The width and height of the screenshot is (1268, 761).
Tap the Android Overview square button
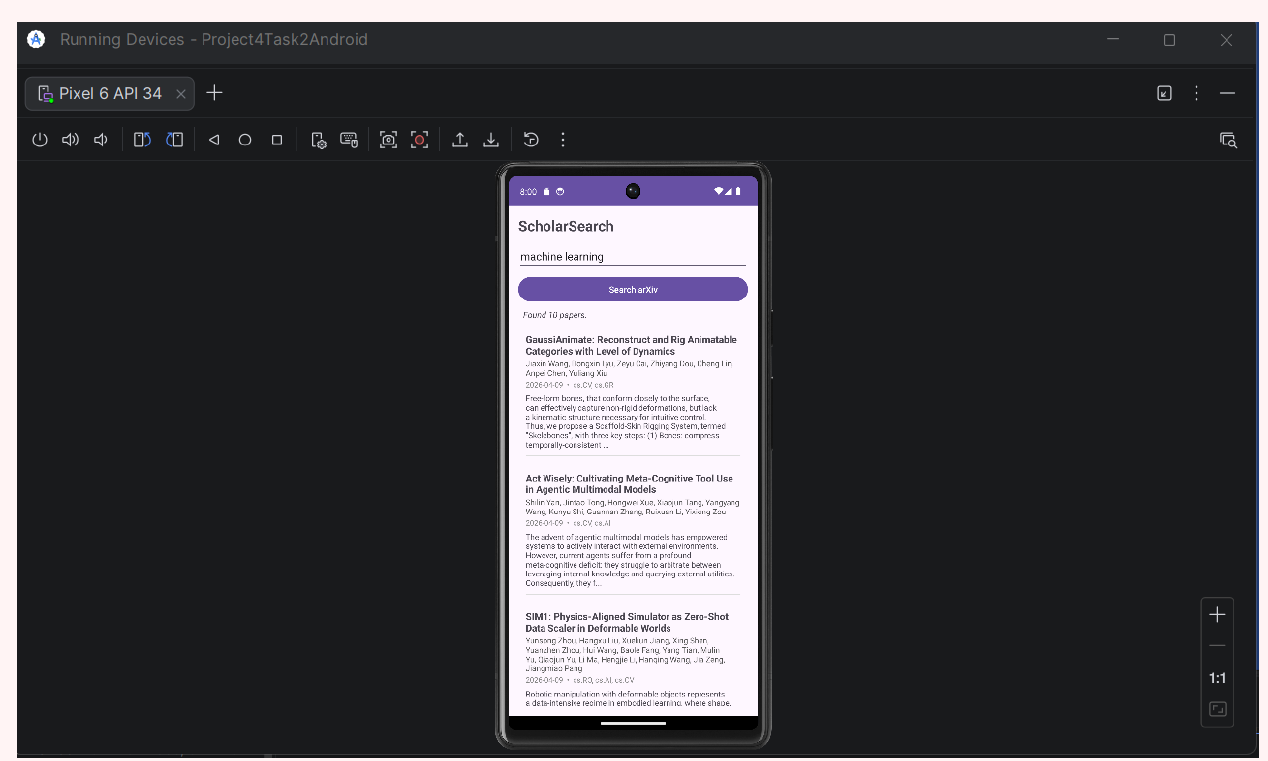tap(277, 140)
